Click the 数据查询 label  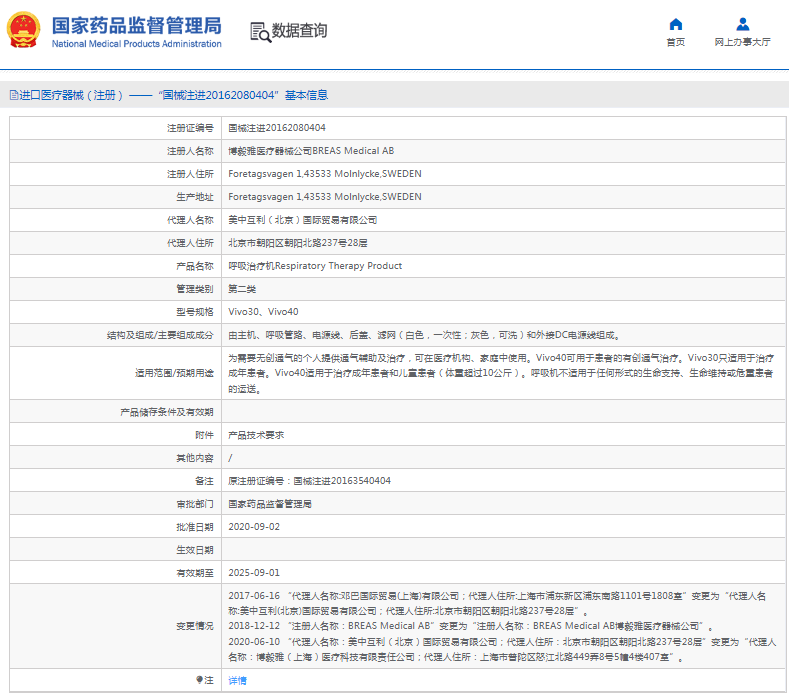point(299,31)
